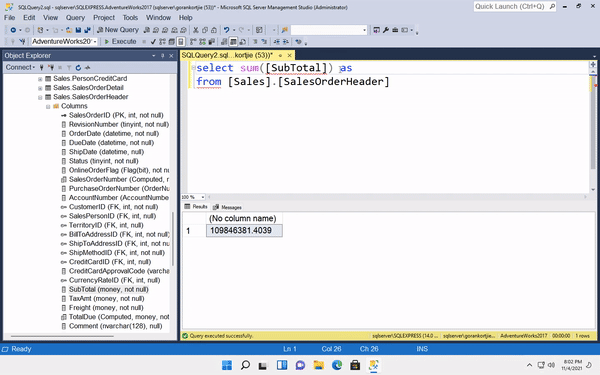600x375 pixels.
Task: Open File Explorer from taskbar
Action: [x=318, y=365]
